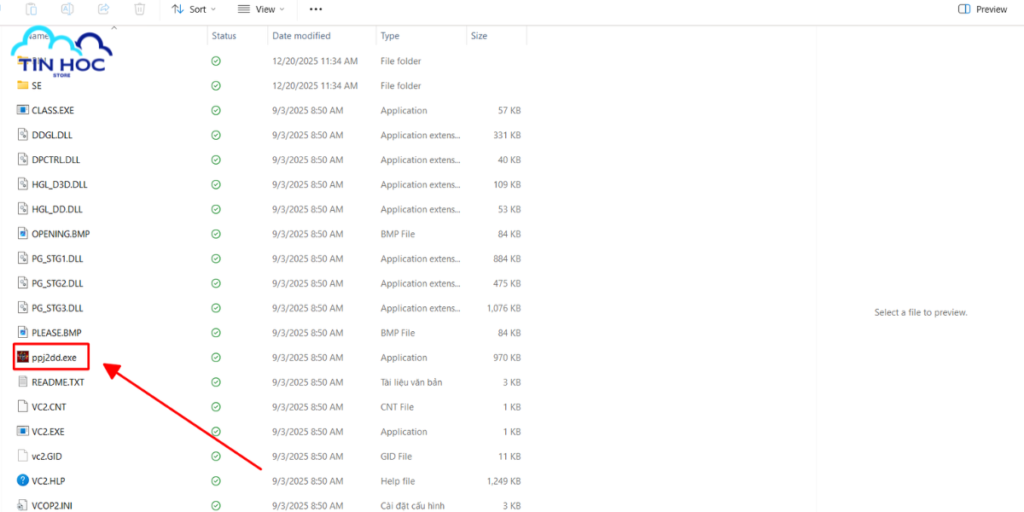Screen dimensions: 1024x512
Task: Select the SE folder icon
Action: pyautogui.click(x=23, y=86)
